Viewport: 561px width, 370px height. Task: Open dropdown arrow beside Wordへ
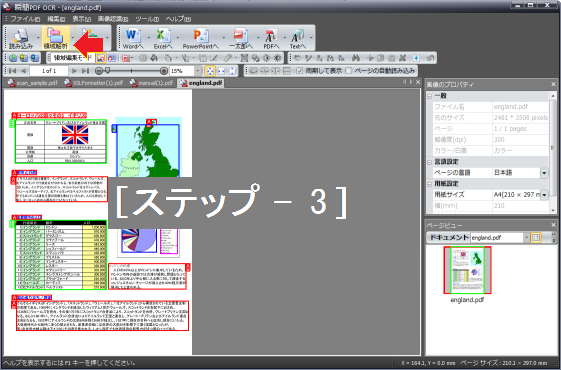pyautogui.click(x=148, y=38)
